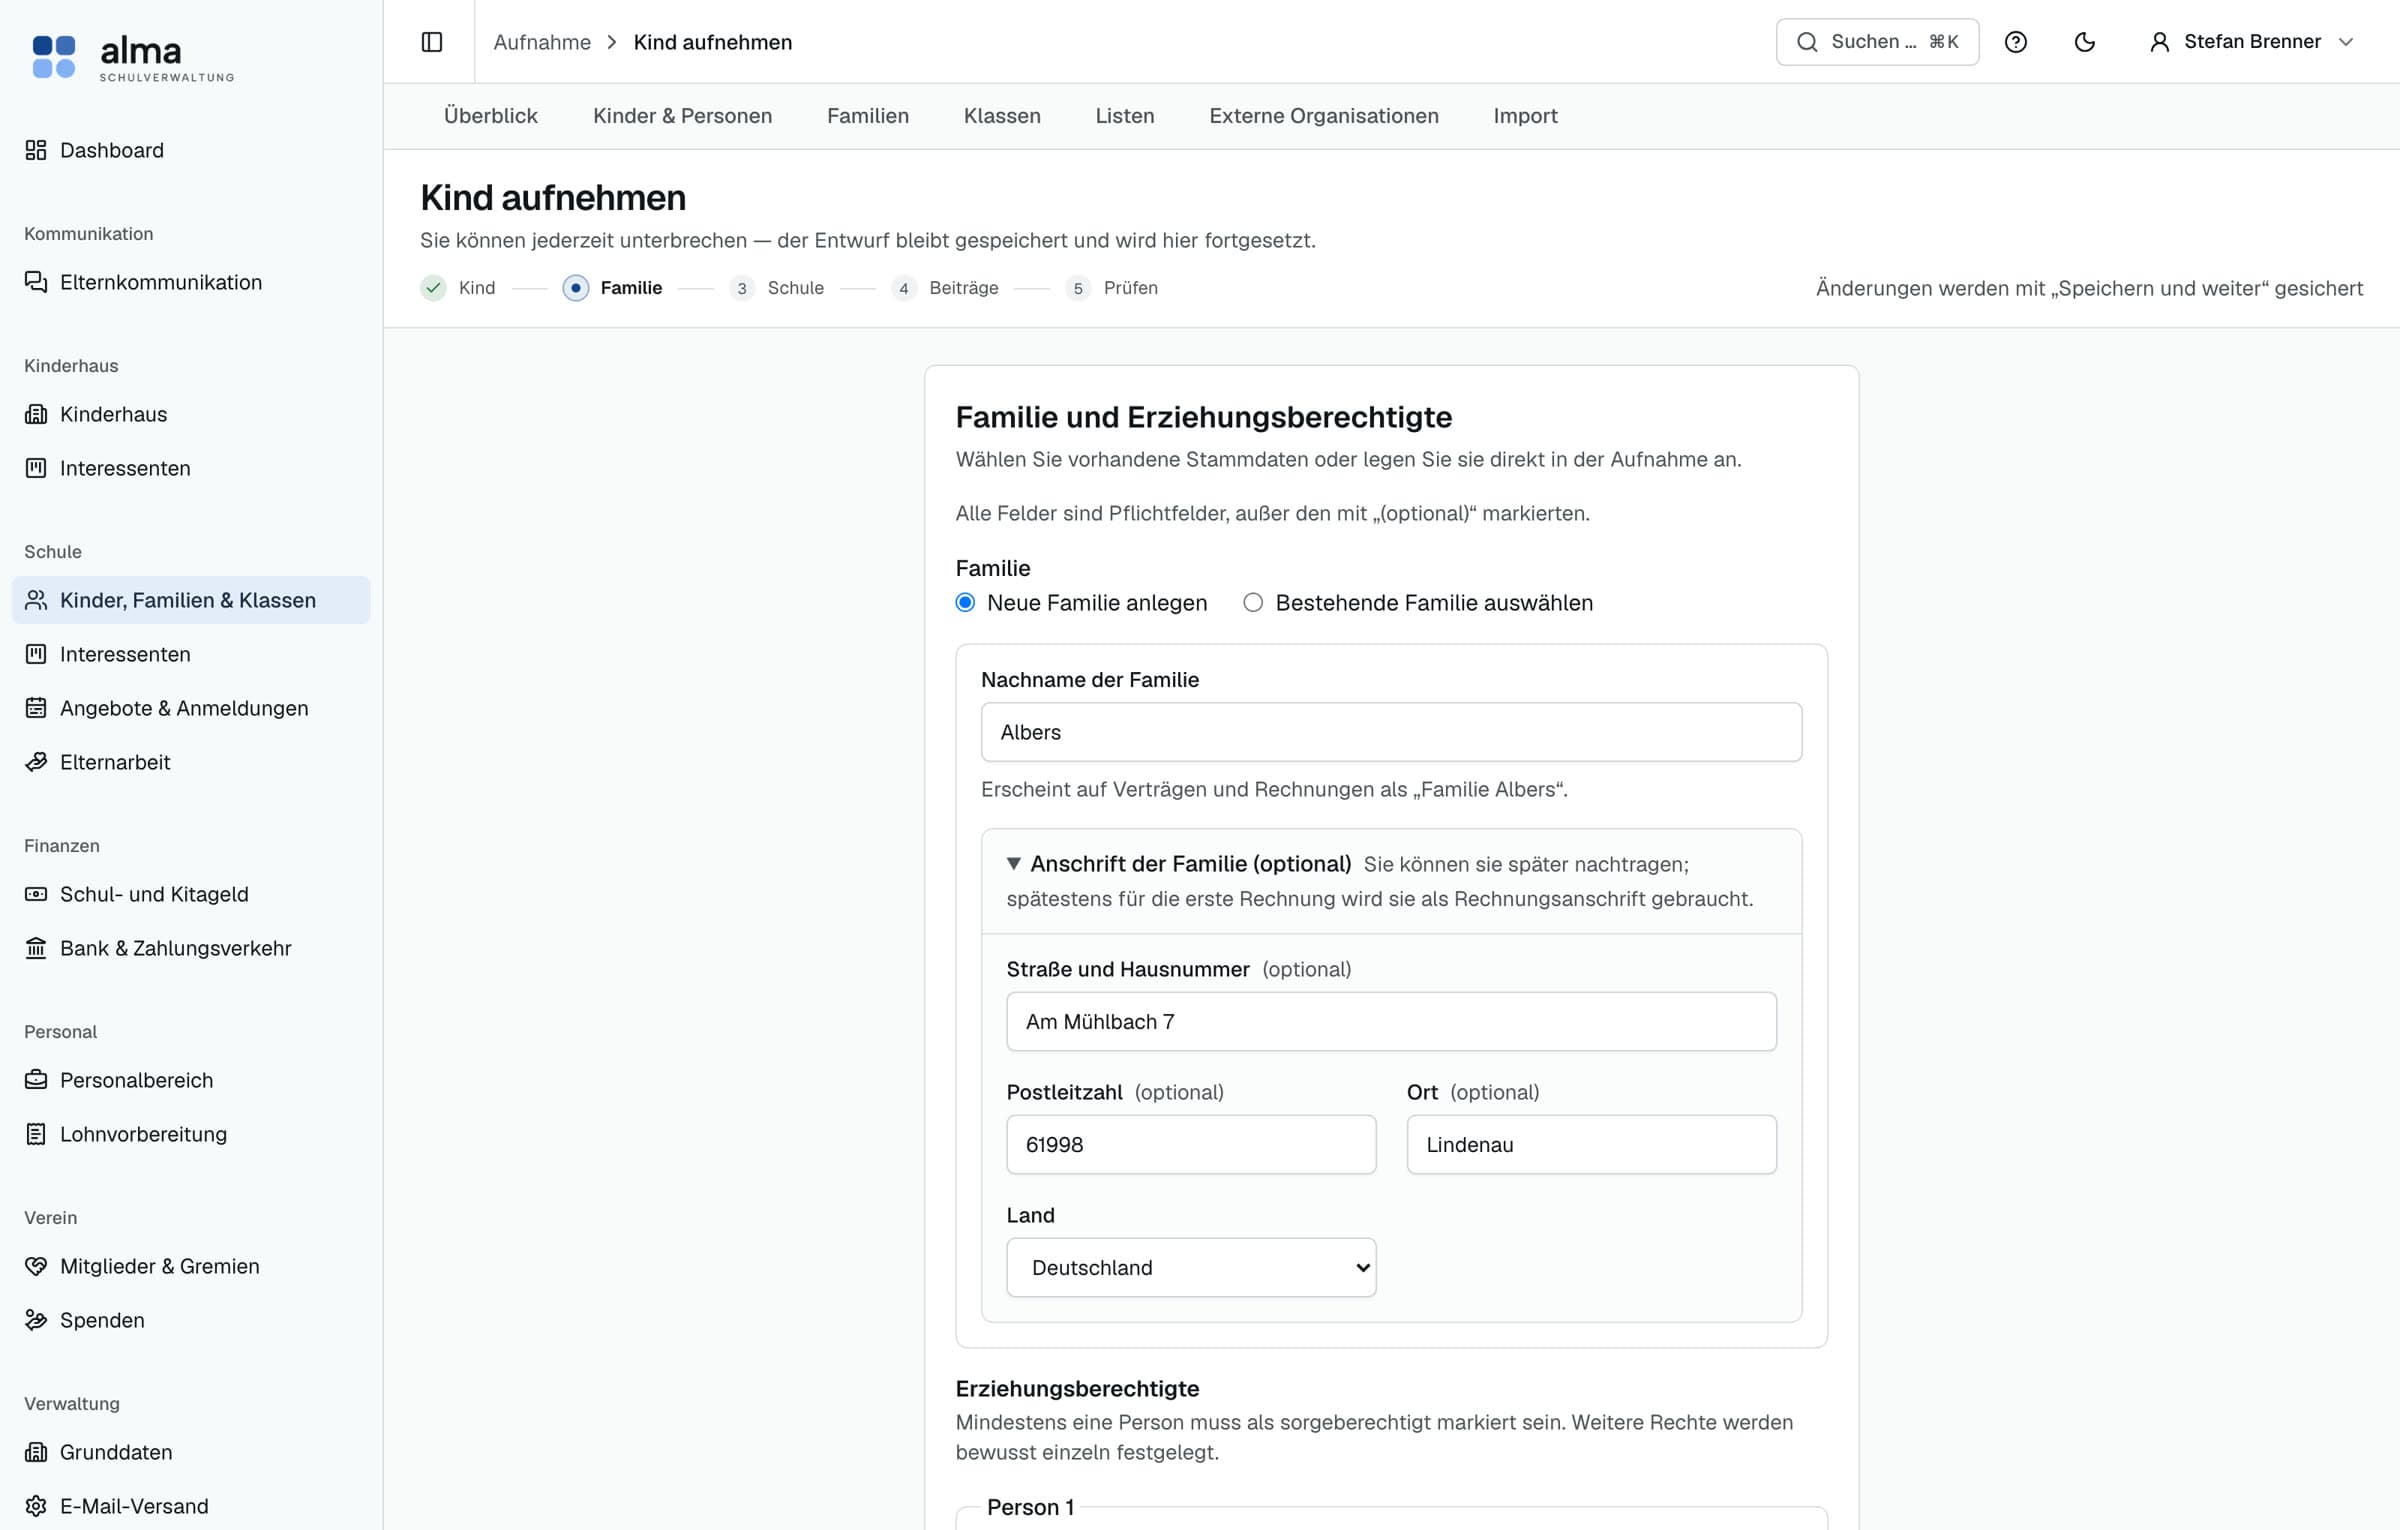The image size is (2400, 1530).
Task: Open the Suchen search box
Action: click(1877, 42)
